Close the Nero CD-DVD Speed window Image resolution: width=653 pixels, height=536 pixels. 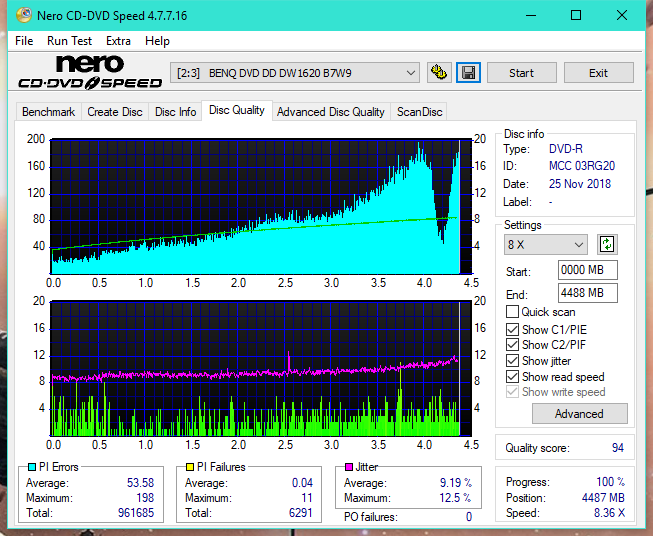tap(622, 15)
